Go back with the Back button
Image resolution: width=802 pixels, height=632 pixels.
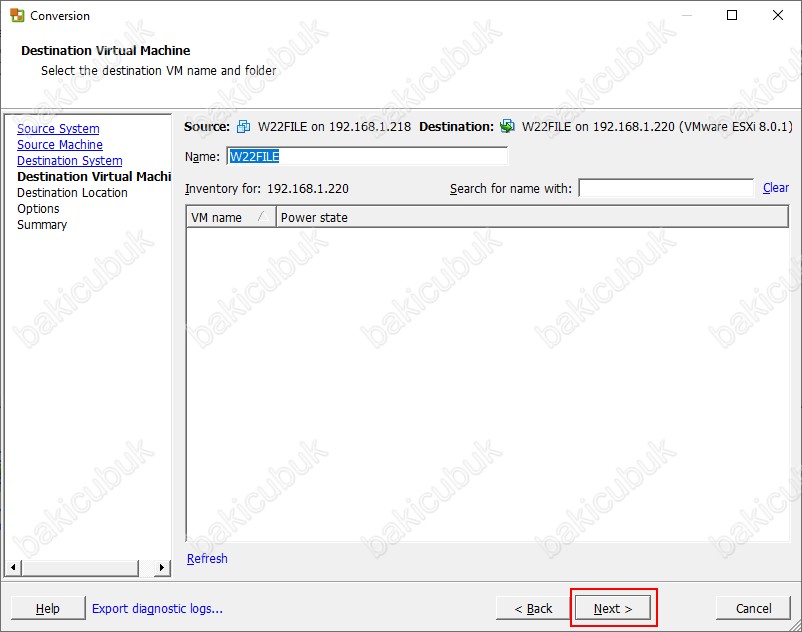coord(533,608)
